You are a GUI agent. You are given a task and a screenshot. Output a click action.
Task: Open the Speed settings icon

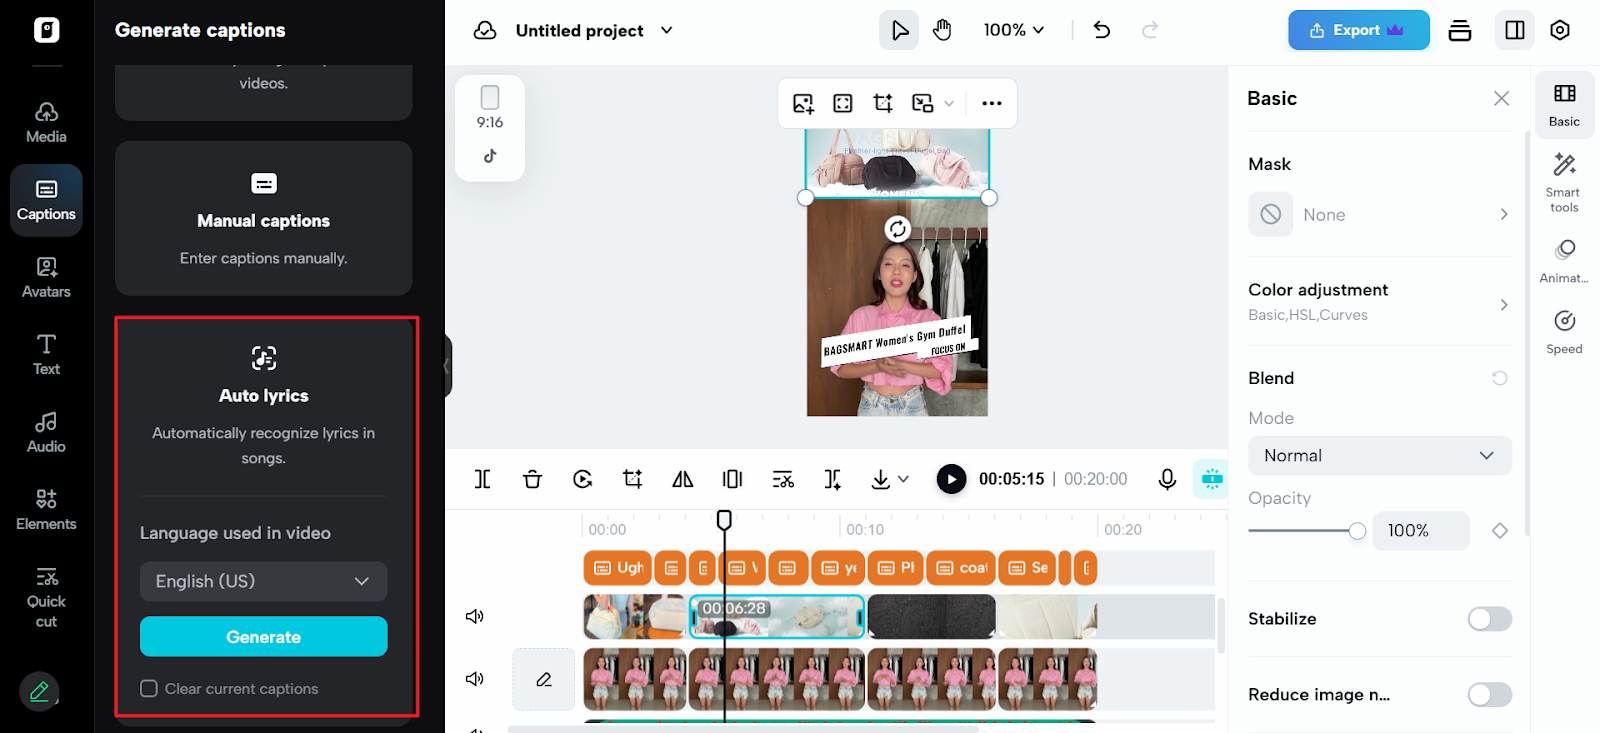(1564, 332)
